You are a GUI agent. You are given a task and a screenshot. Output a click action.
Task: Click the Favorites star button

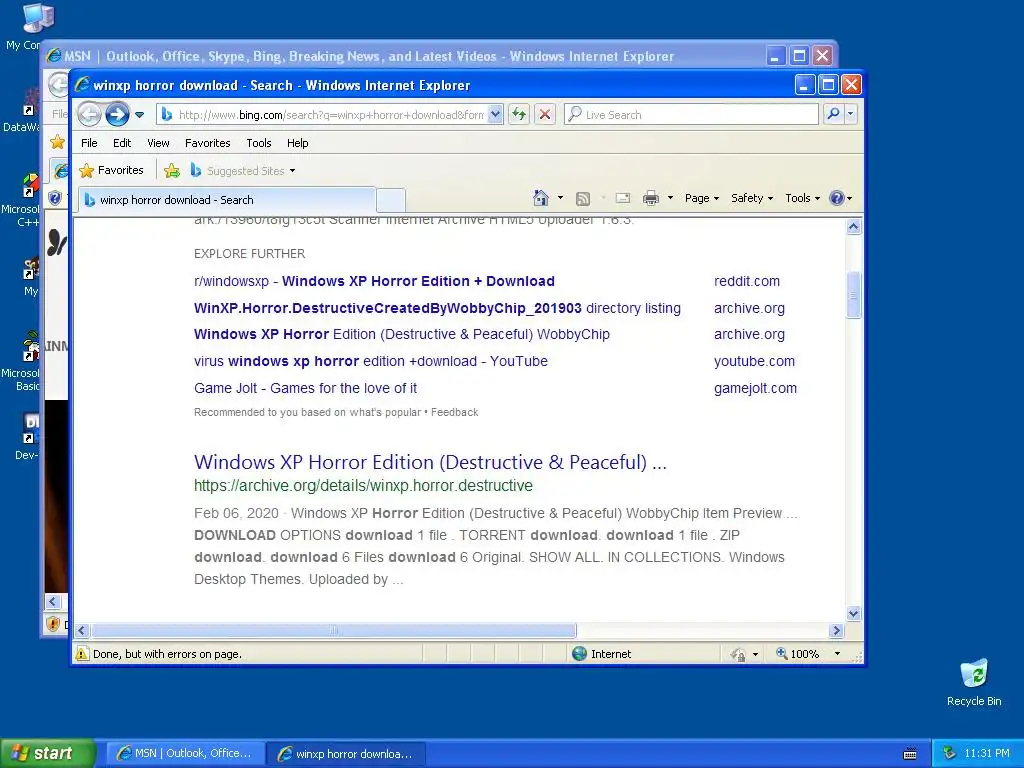click(x=111, y=170)
